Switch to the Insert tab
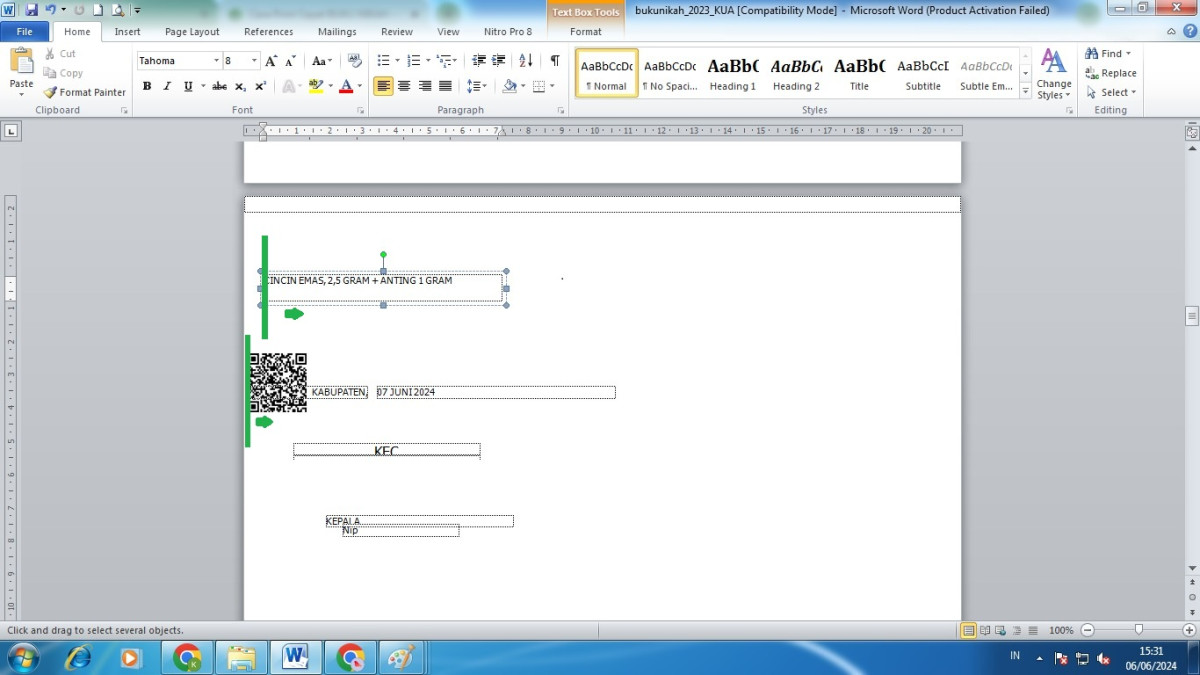Image resolution: width=1200 pixels, height=675 pixels. pyautogui.click(x=127, y=32)
